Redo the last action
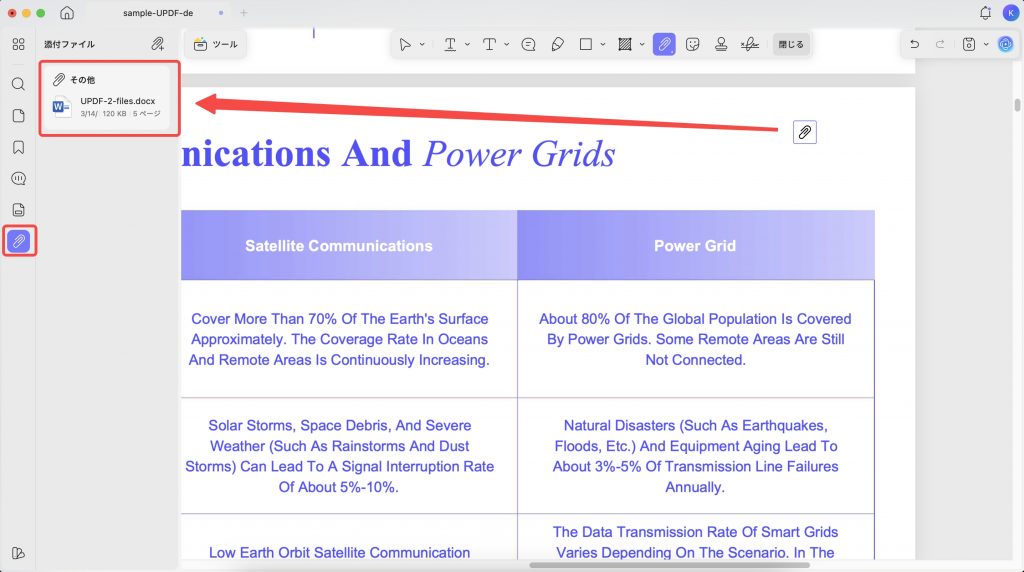The height and width of the screenshot is (572, 1024). click(x=940, y=44)
